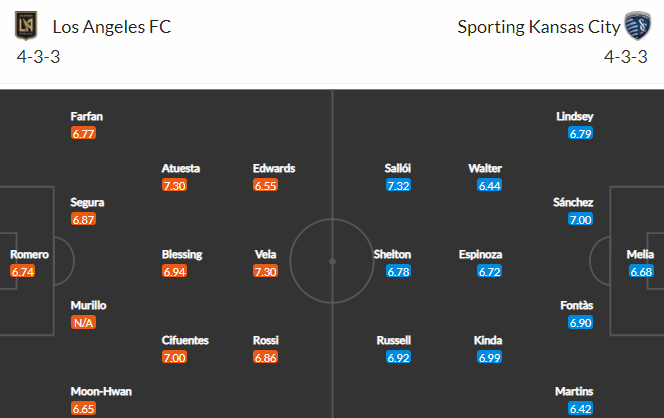Open the Los Angeles FC team name
664x418 pixels.
[x=112, y=27]
